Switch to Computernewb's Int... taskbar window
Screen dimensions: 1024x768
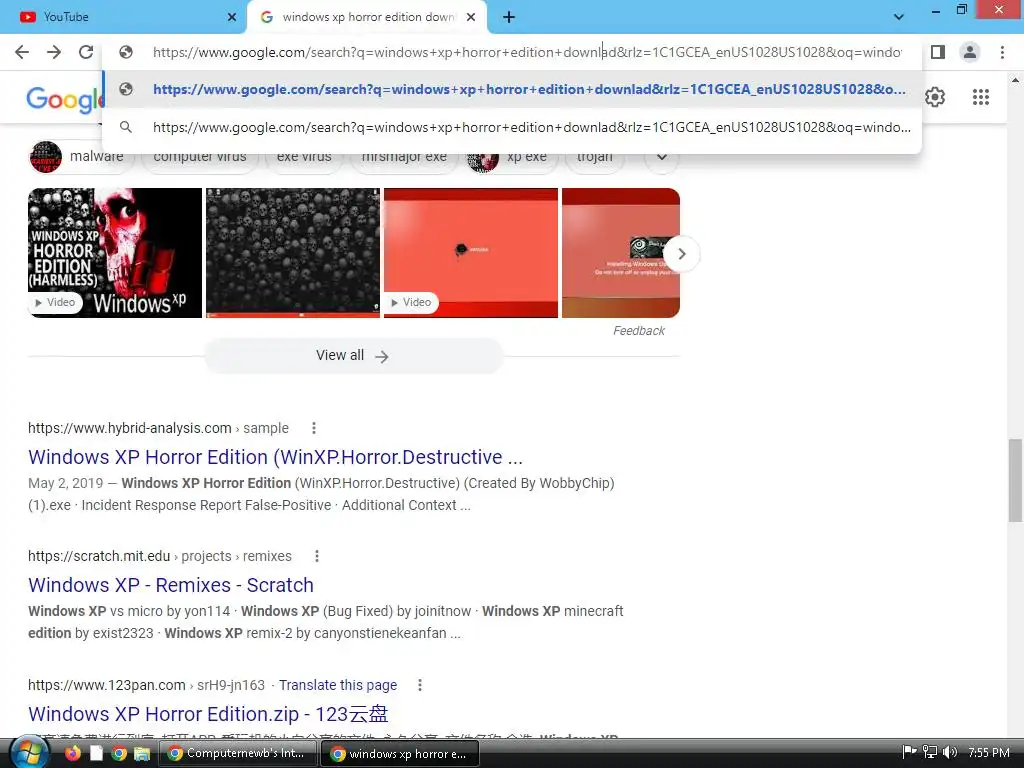238,753
